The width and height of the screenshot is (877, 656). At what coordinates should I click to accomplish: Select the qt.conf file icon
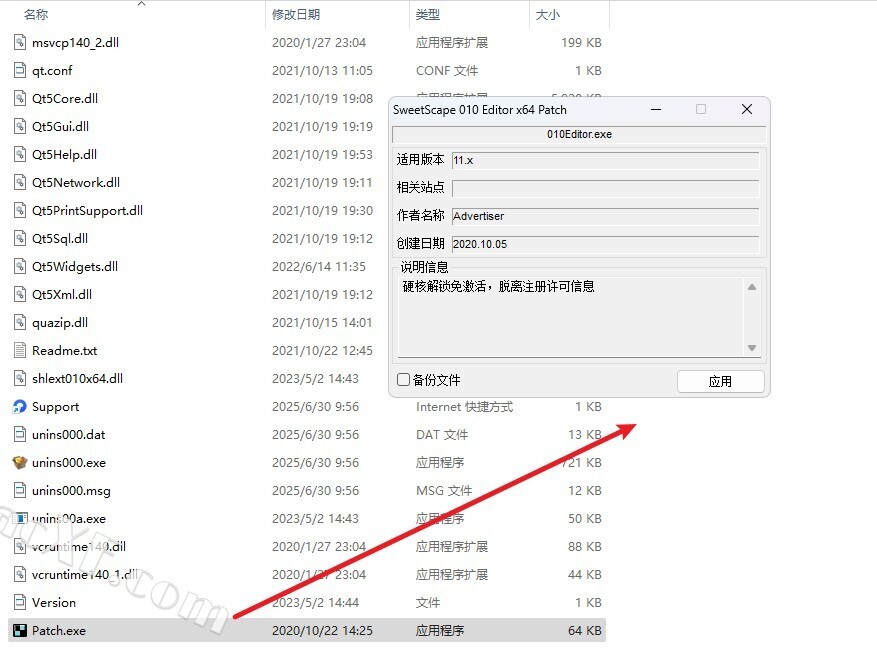coord(20,70)
